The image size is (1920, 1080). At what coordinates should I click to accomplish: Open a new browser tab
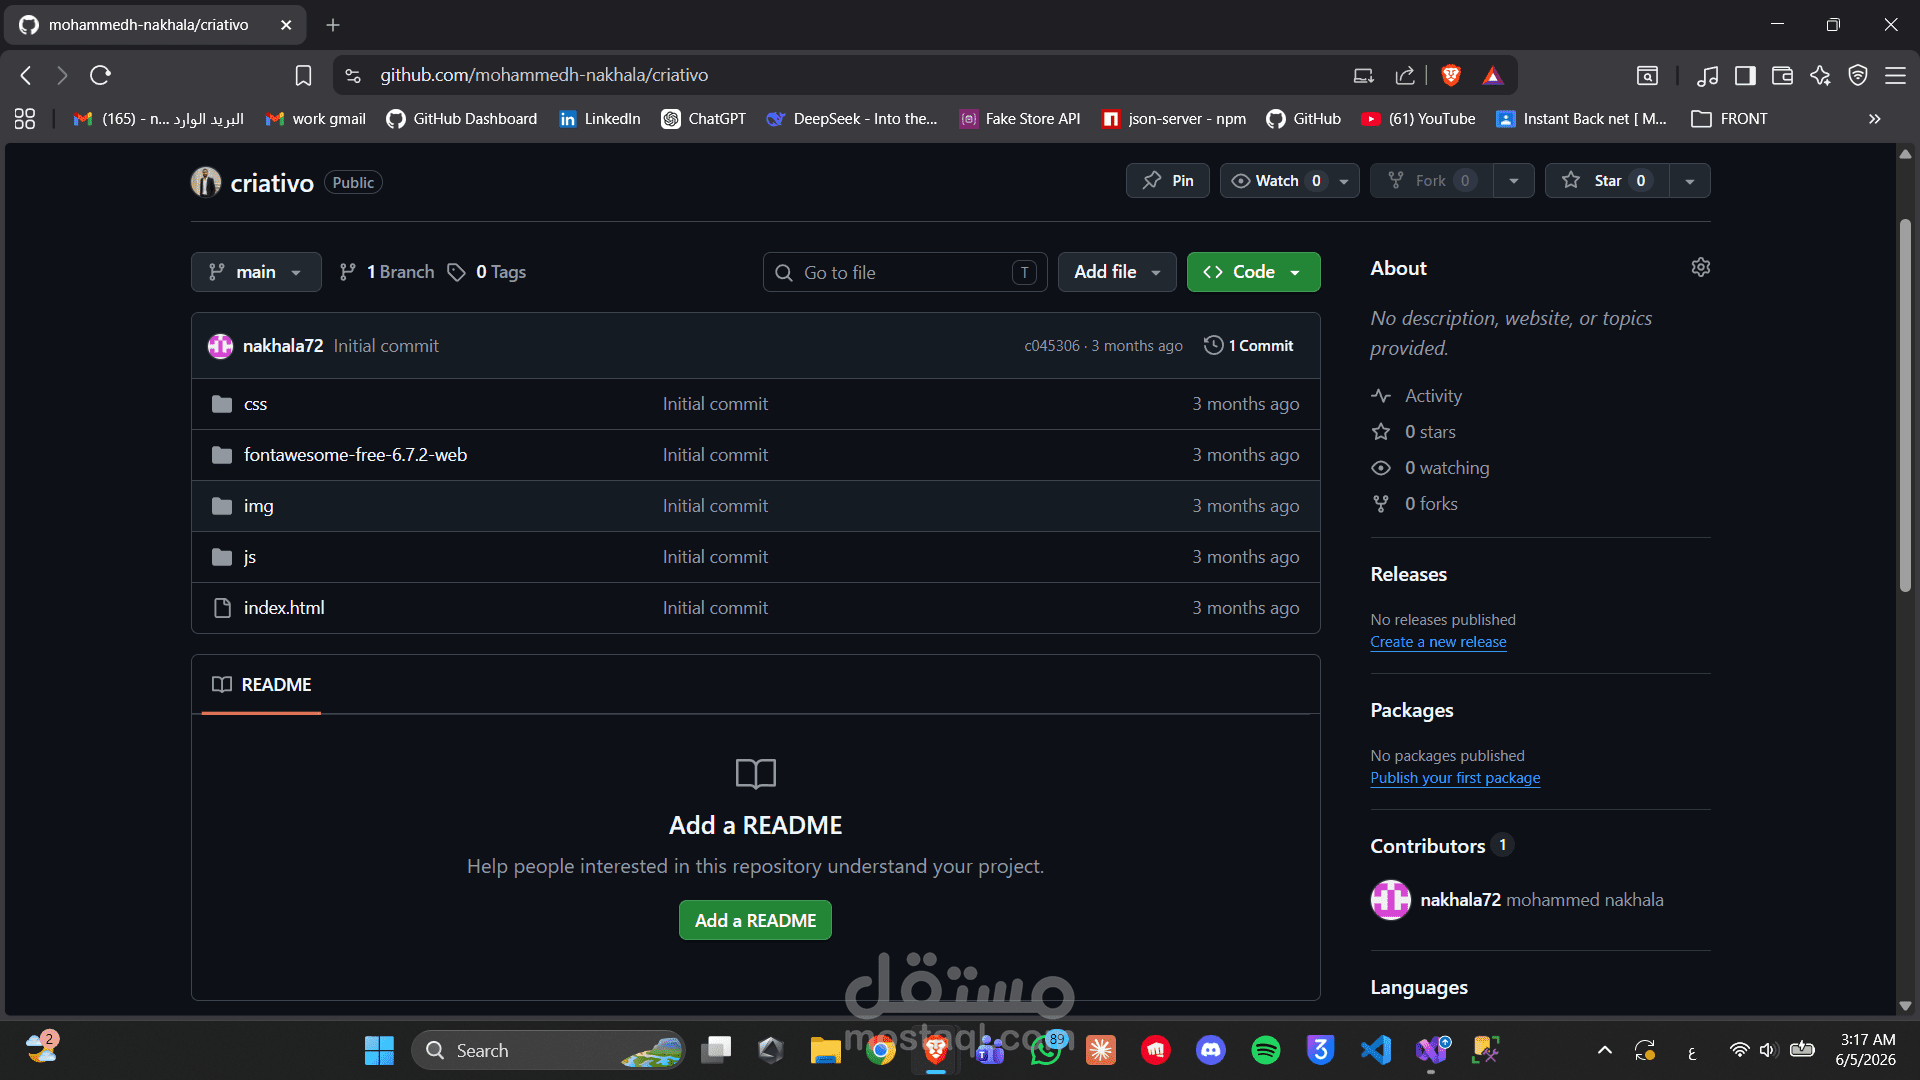[x=333, y=25]
